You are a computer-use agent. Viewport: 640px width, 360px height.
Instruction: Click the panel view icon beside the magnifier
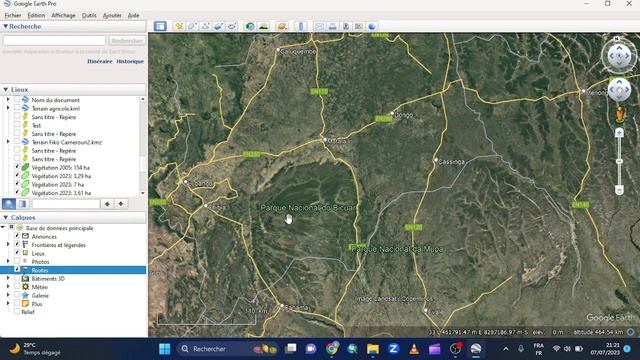coord(22,204)
